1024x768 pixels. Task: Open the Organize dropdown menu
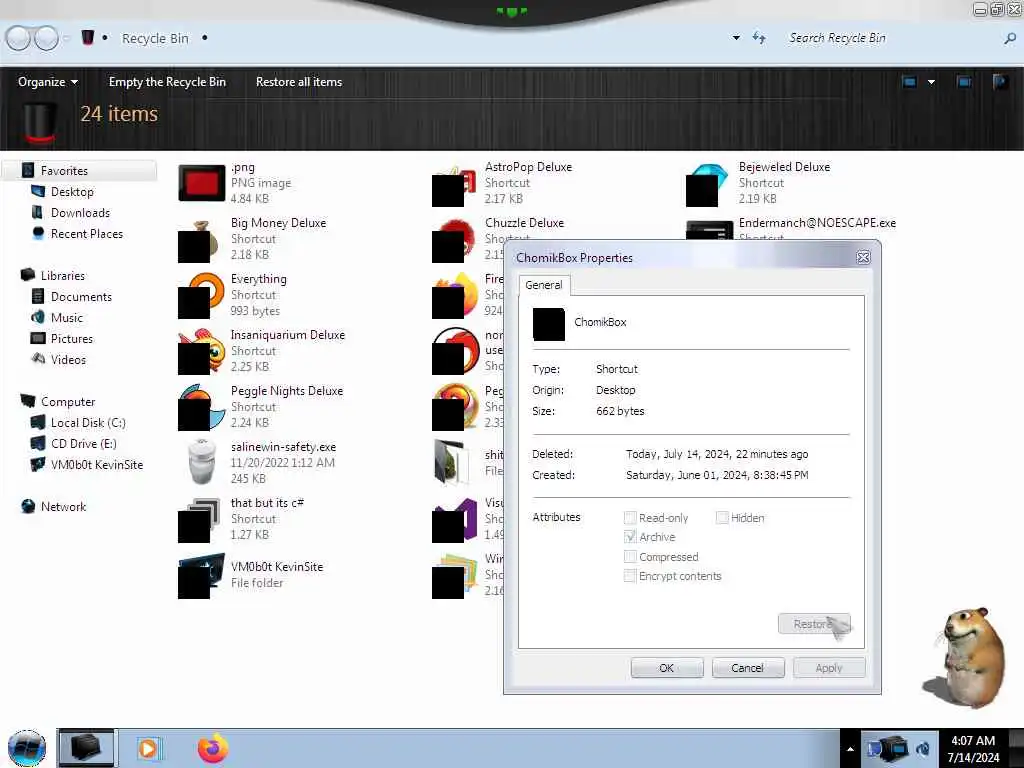coord(48,82)
